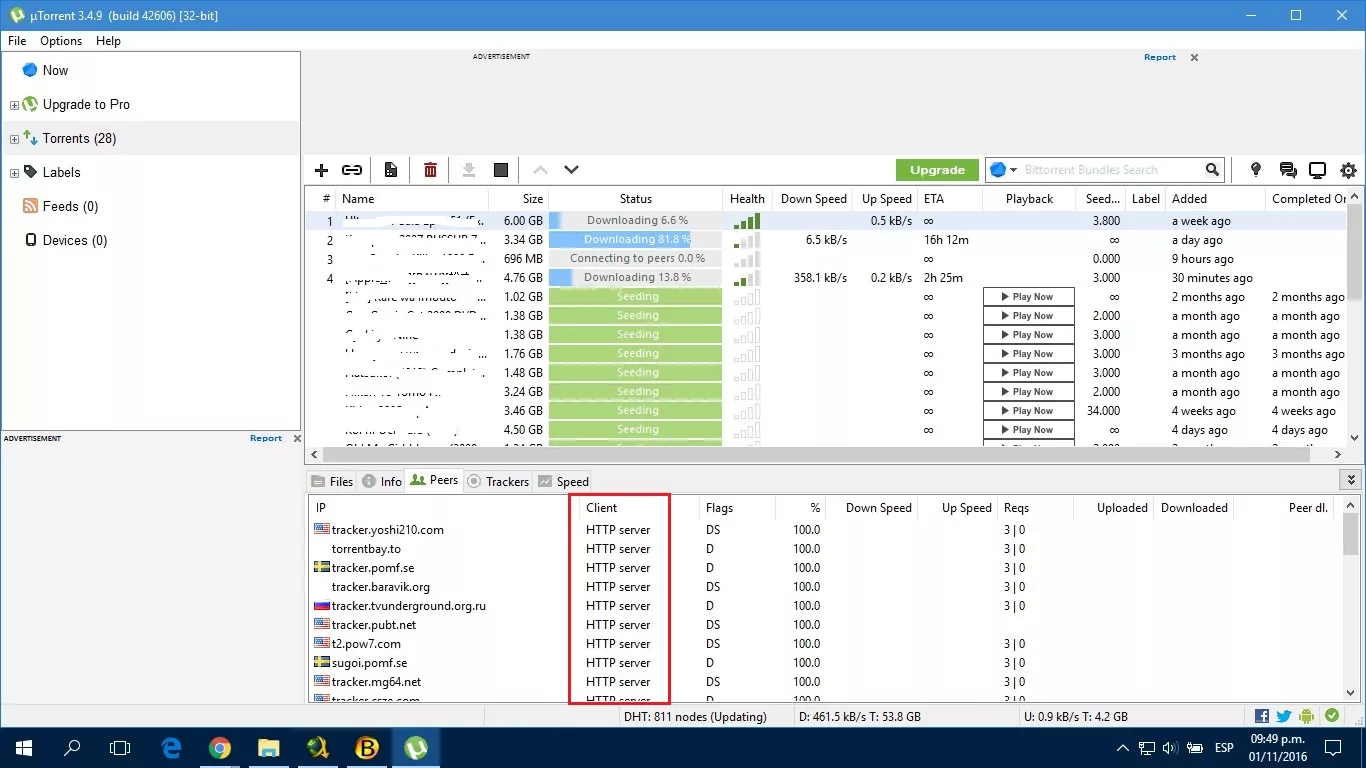Viewport: 1366px width, 768px height.
Task: Click the taskbar search icon
Action: tap(72, 748)
